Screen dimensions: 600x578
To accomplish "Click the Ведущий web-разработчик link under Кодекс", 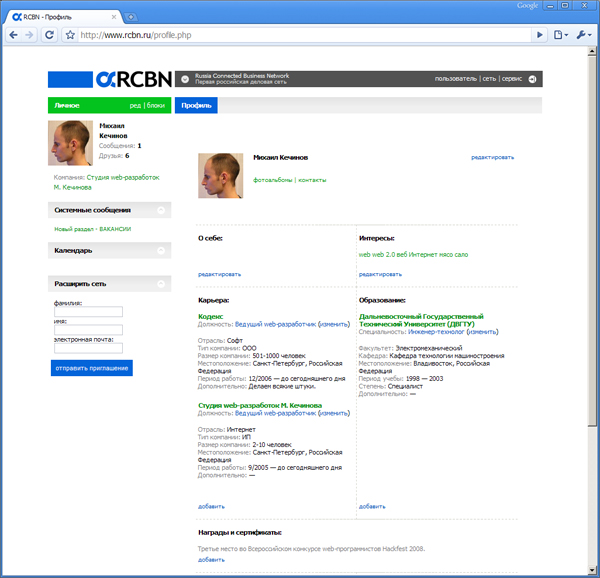I will (276, 324).
